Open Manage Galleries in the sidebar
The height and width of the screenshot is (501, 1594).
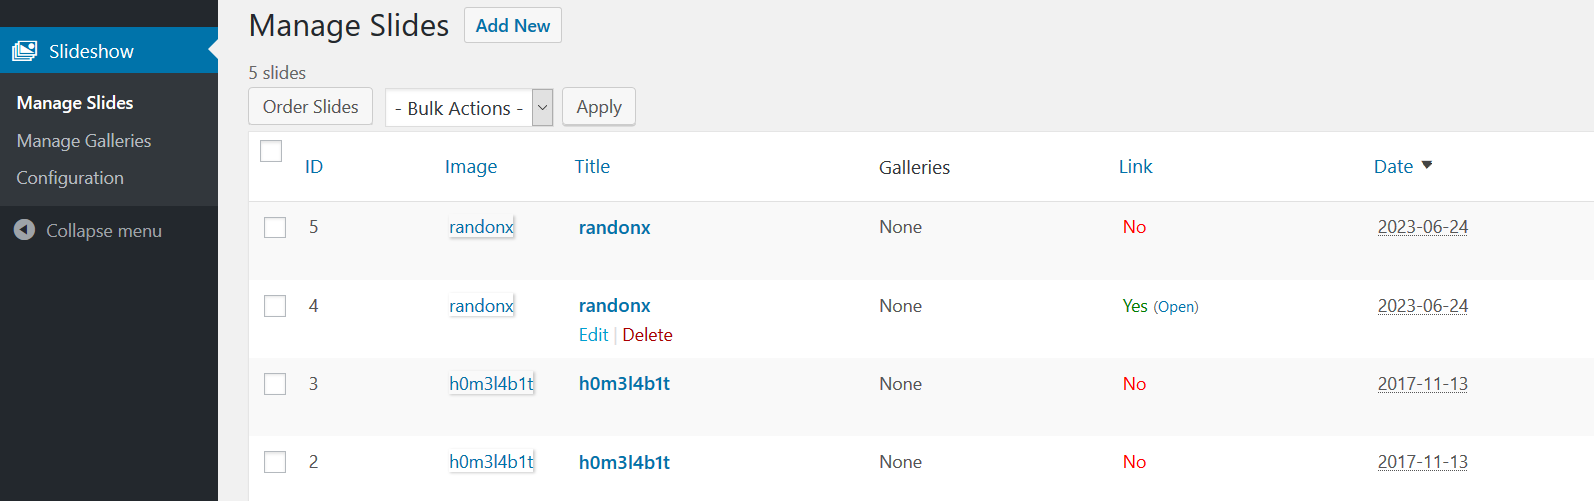pyautogui.click(x=84, y=141)
